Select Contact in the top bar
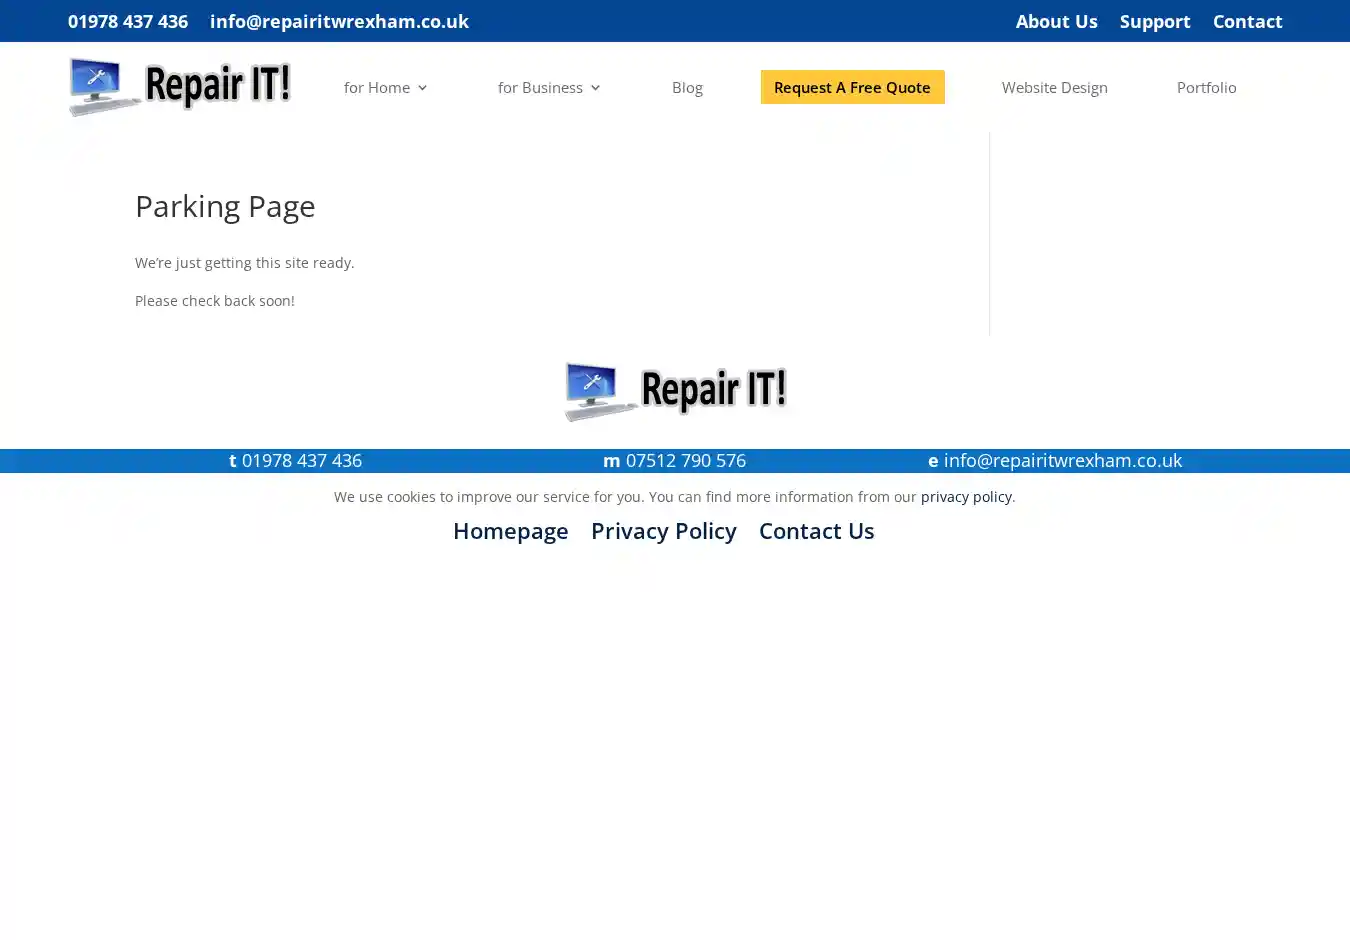This screenshot has width=1350, height=940. (1247, 21)
